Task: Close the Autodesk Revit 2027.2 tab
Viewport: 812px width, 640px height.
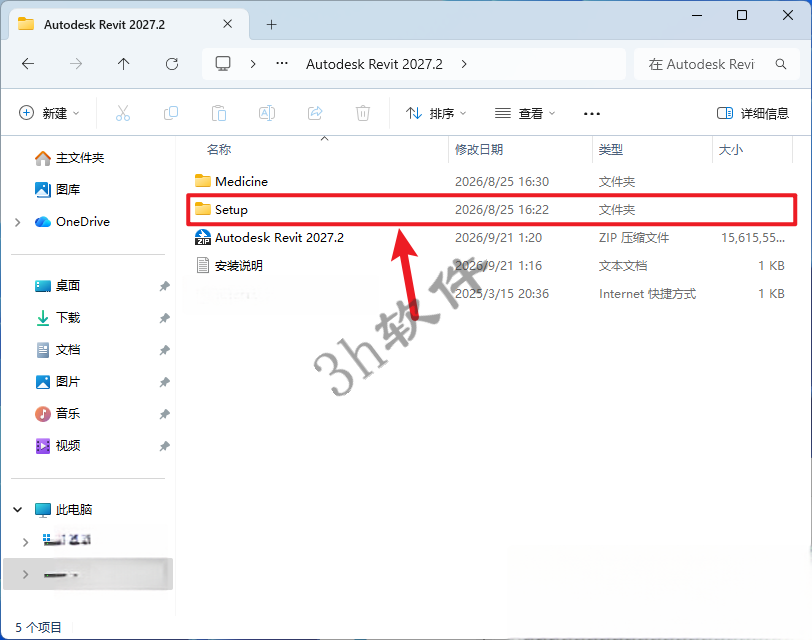Action: click(227, 24)
